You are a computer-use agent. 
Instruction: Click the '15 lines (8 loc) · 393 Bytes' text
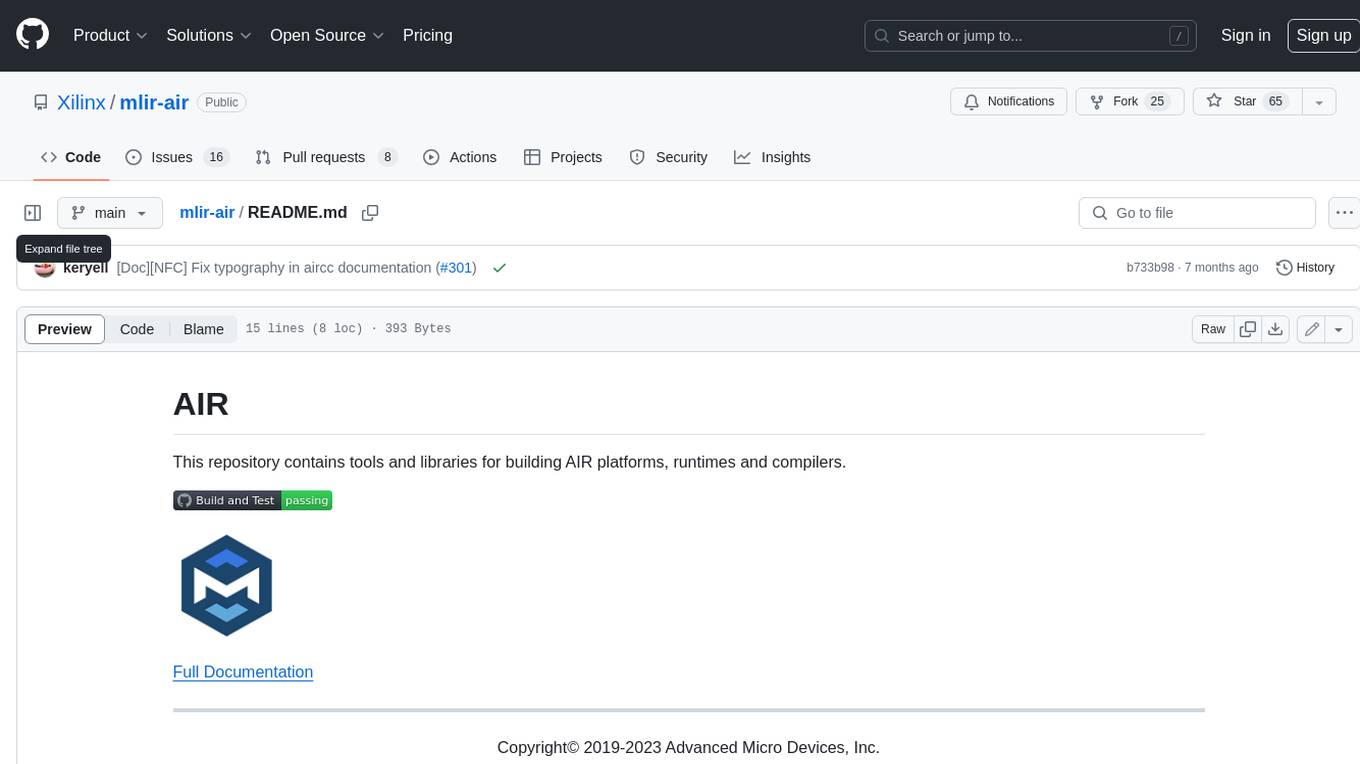348,329
